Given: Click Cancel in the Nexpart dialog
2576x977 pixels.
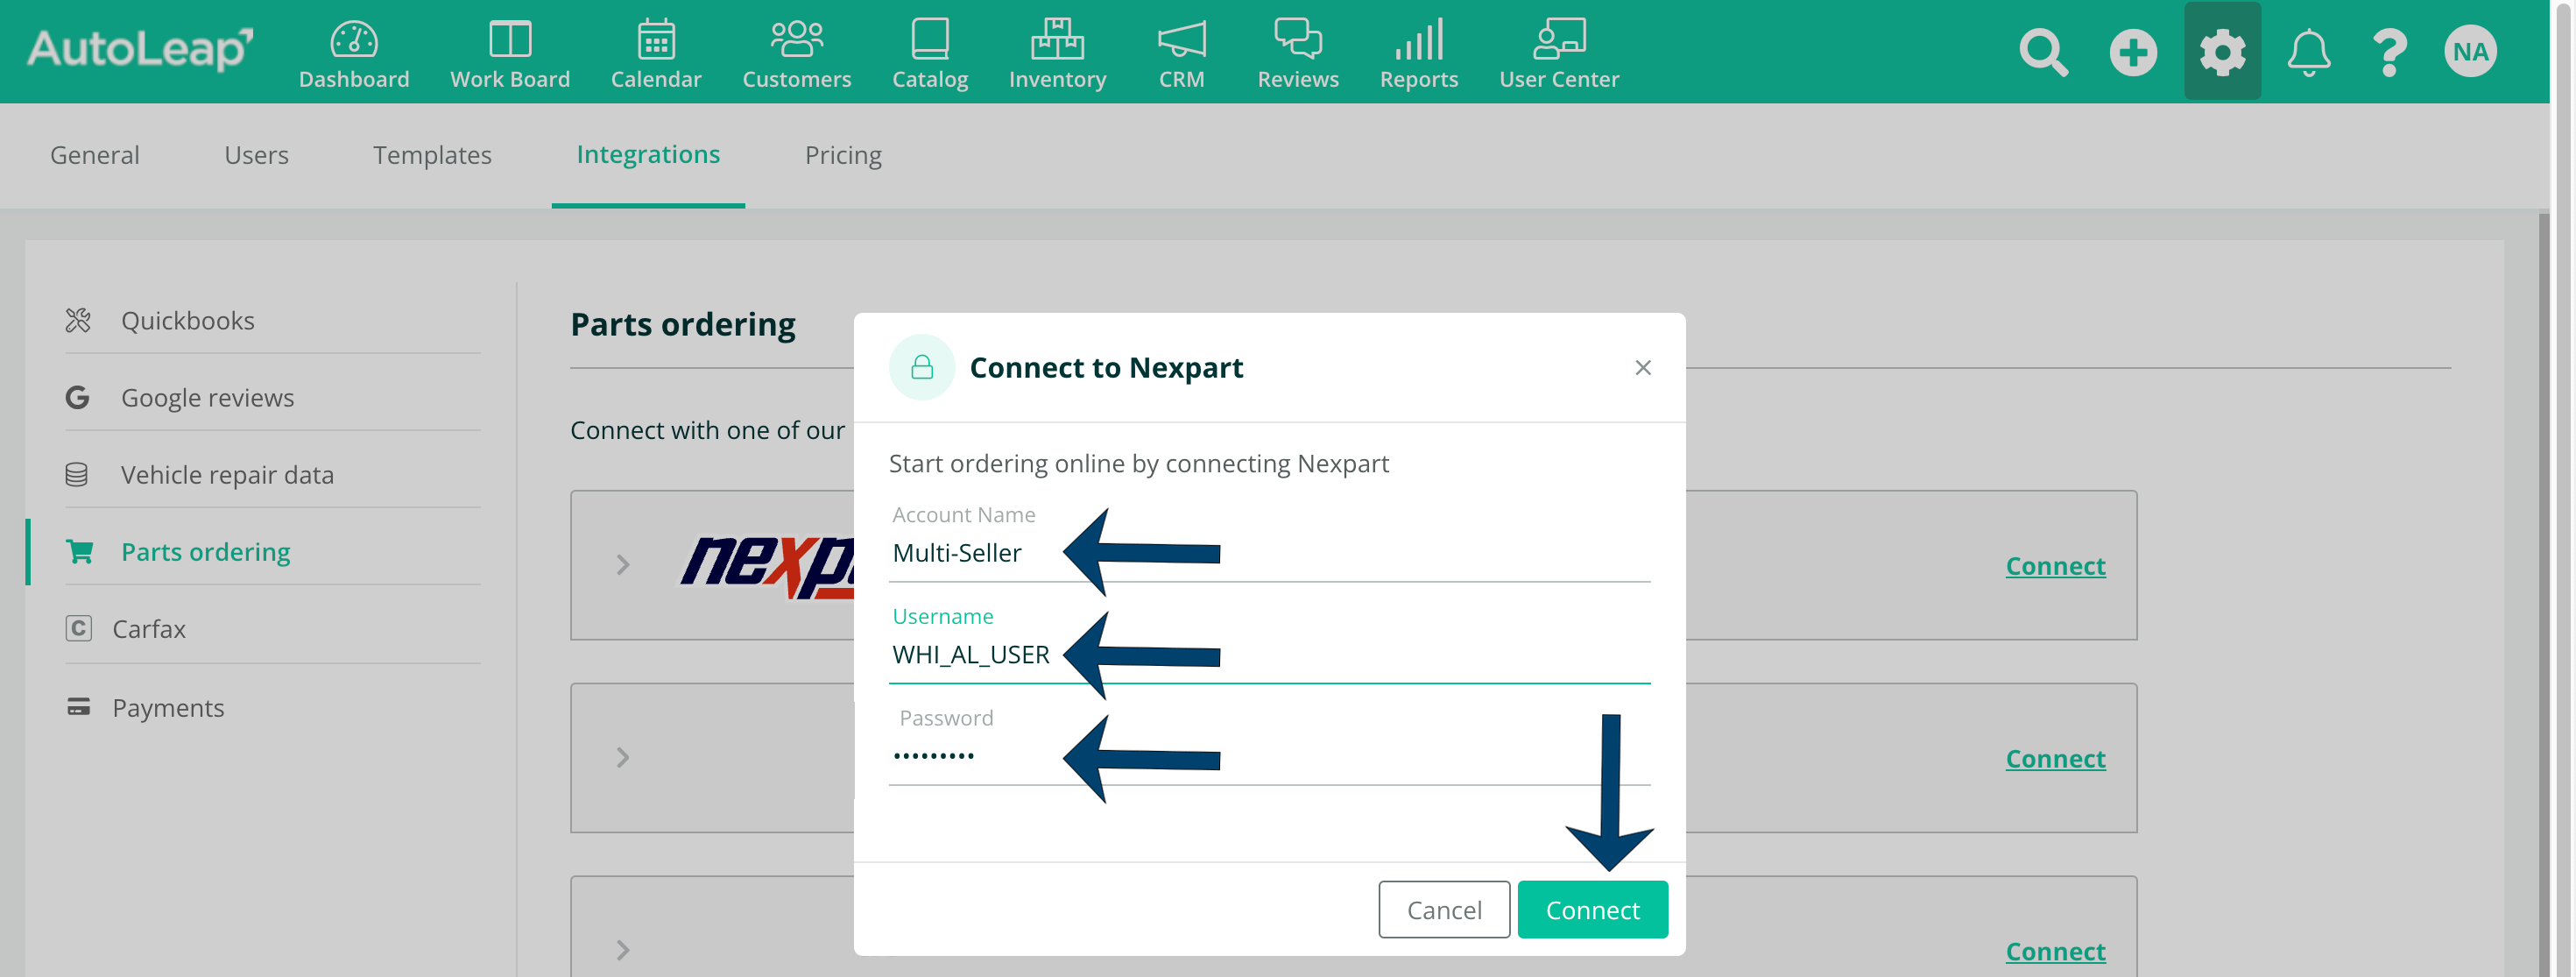Looking at the screenshot, I should coord(1443,910).
